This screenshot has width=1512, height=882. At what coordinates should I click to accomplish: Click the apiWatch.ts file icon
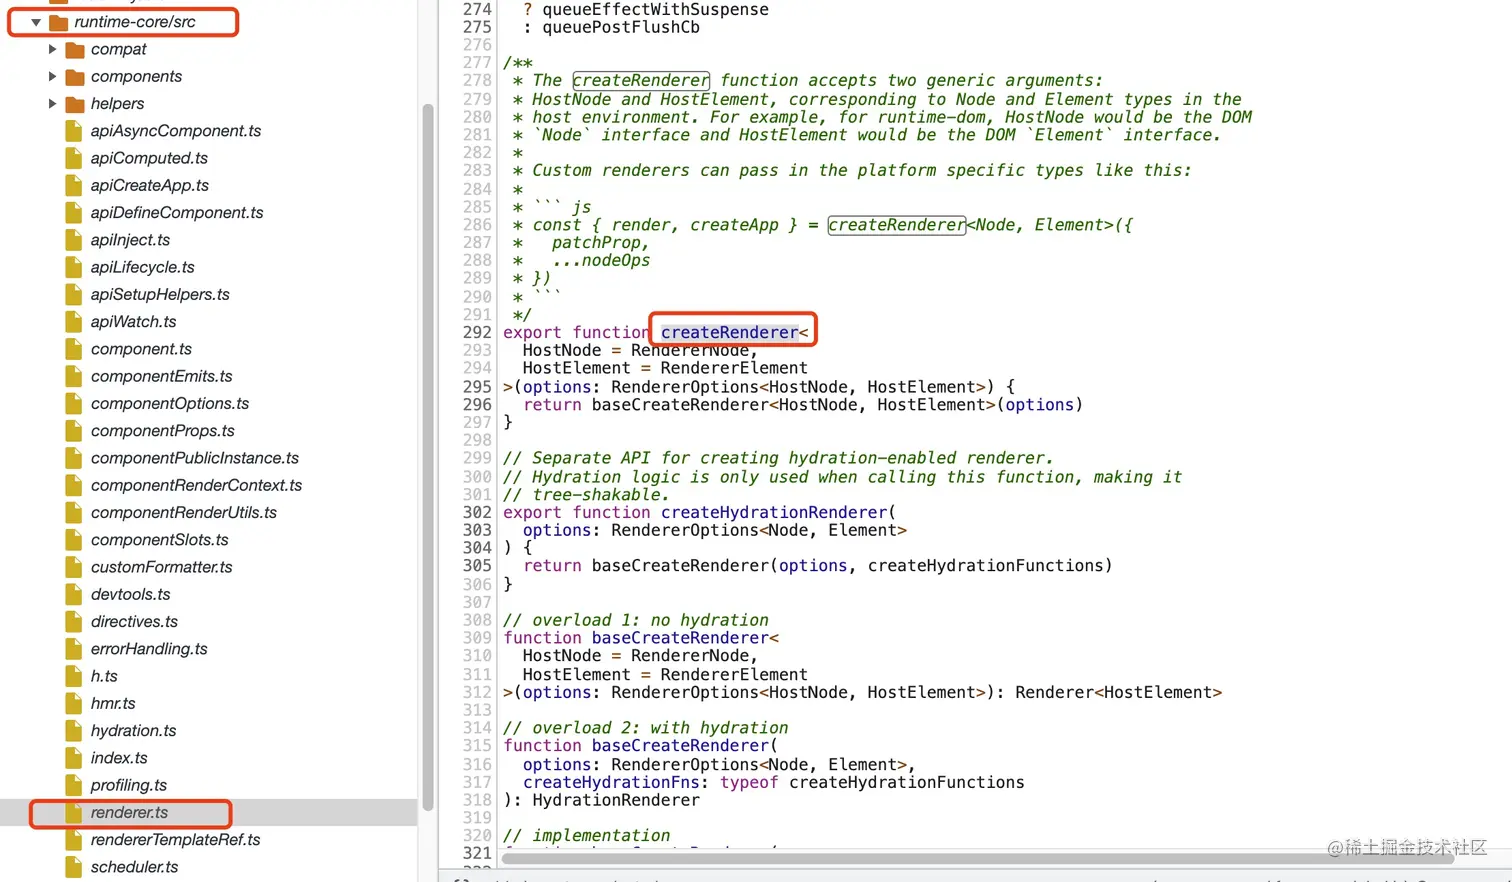pos(73,321)
